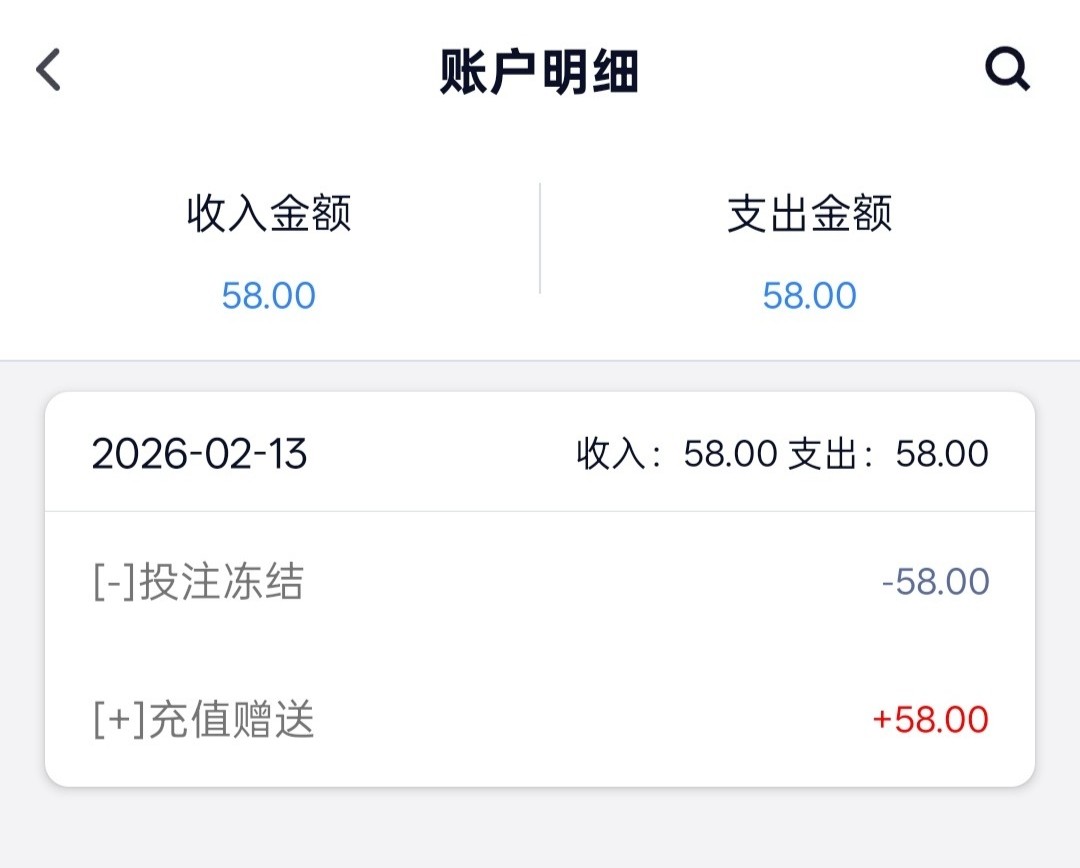The width and height of the screenshot is (1080, 868).
Task: Click the -58.00 frozen bet amount
Action: tap(935, 582)
